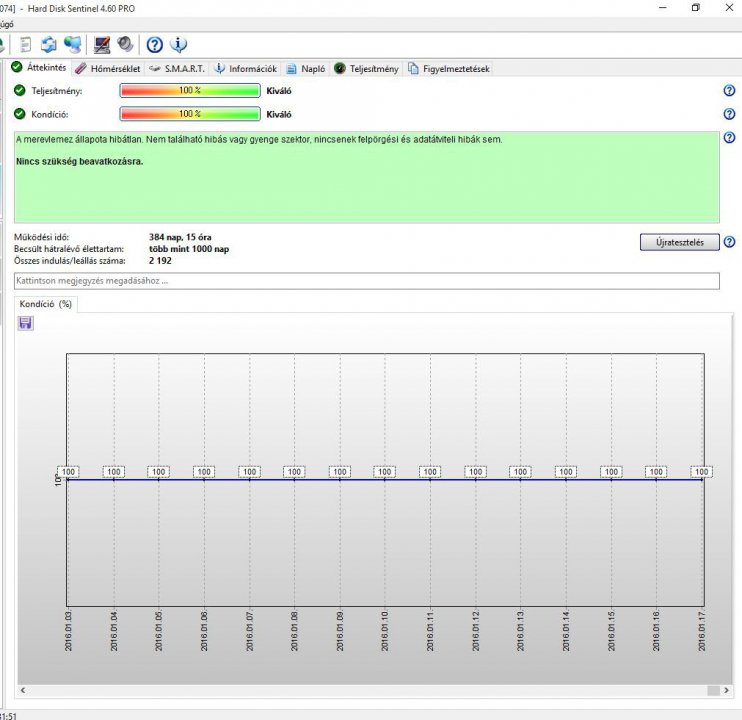
Task: Click the monitor with pencil toolbar icon
Action: (x=102, y=44)
